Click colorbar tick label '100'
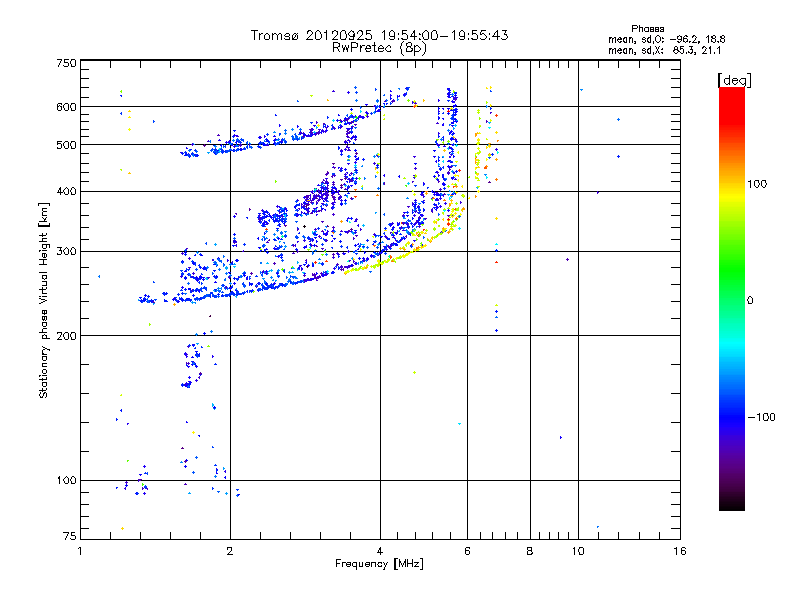Screen dimensions: 800x600 click(x=757, y=184)
